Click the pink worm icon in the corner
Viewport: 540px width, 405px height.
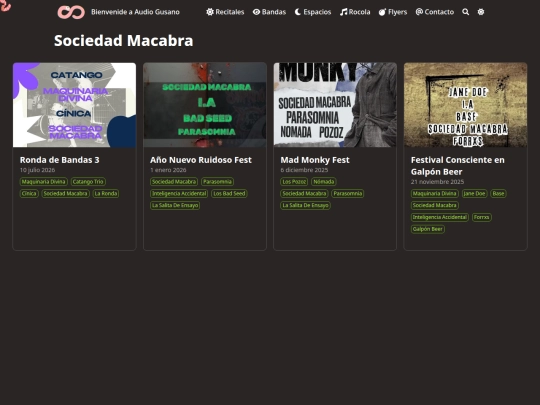pos(5,5)
